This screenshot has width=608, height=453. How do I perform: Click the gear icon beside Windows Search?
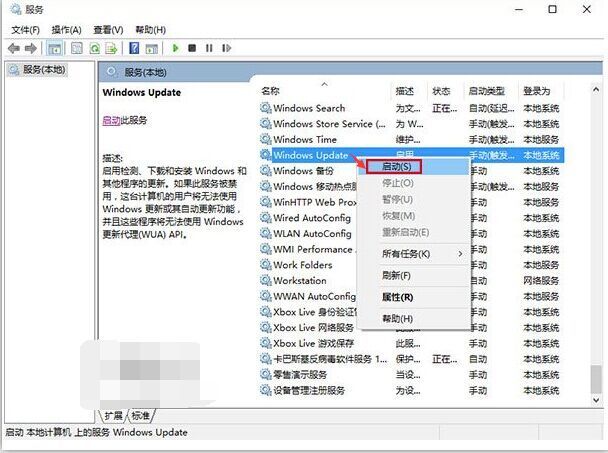[266, 108]
